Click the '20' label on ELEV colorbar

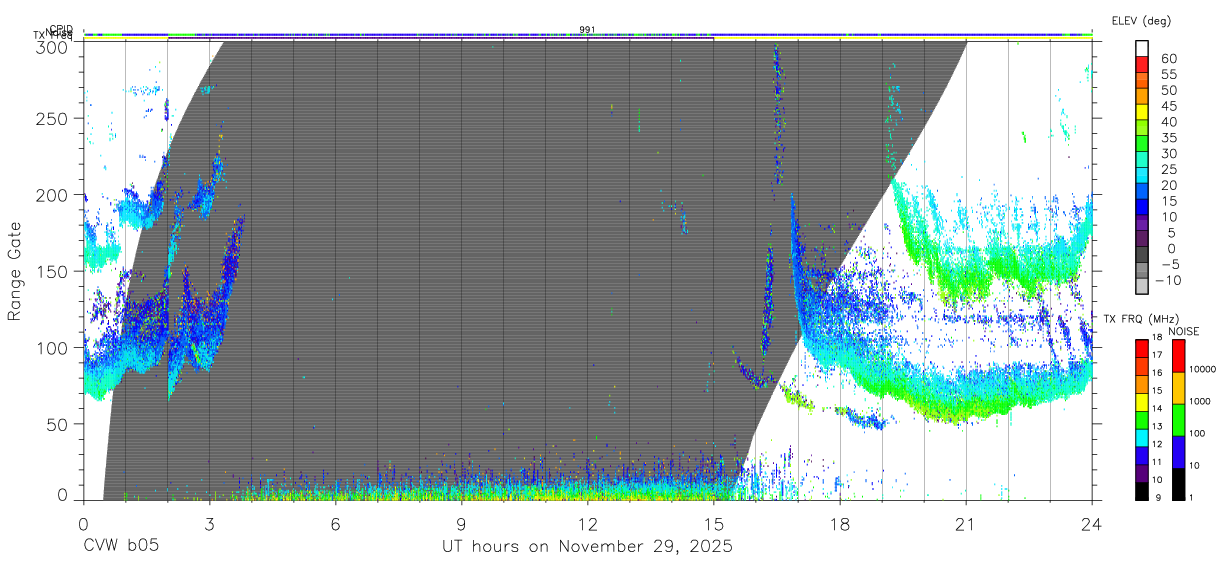pos(1168,186)
